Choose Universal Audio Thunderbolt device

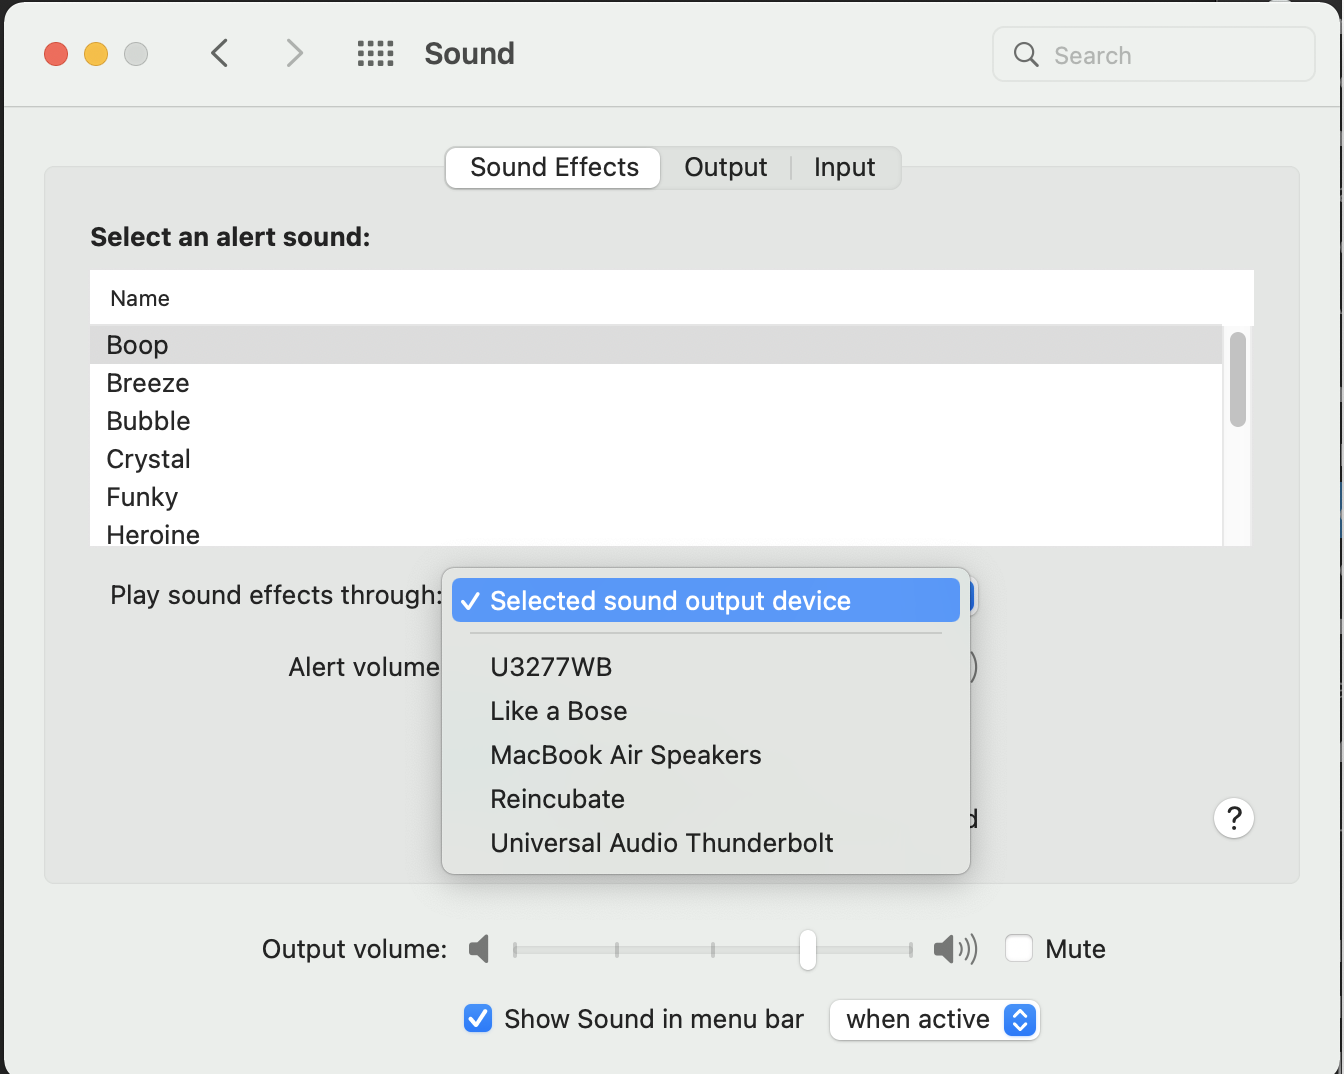(x=706, y=843)
